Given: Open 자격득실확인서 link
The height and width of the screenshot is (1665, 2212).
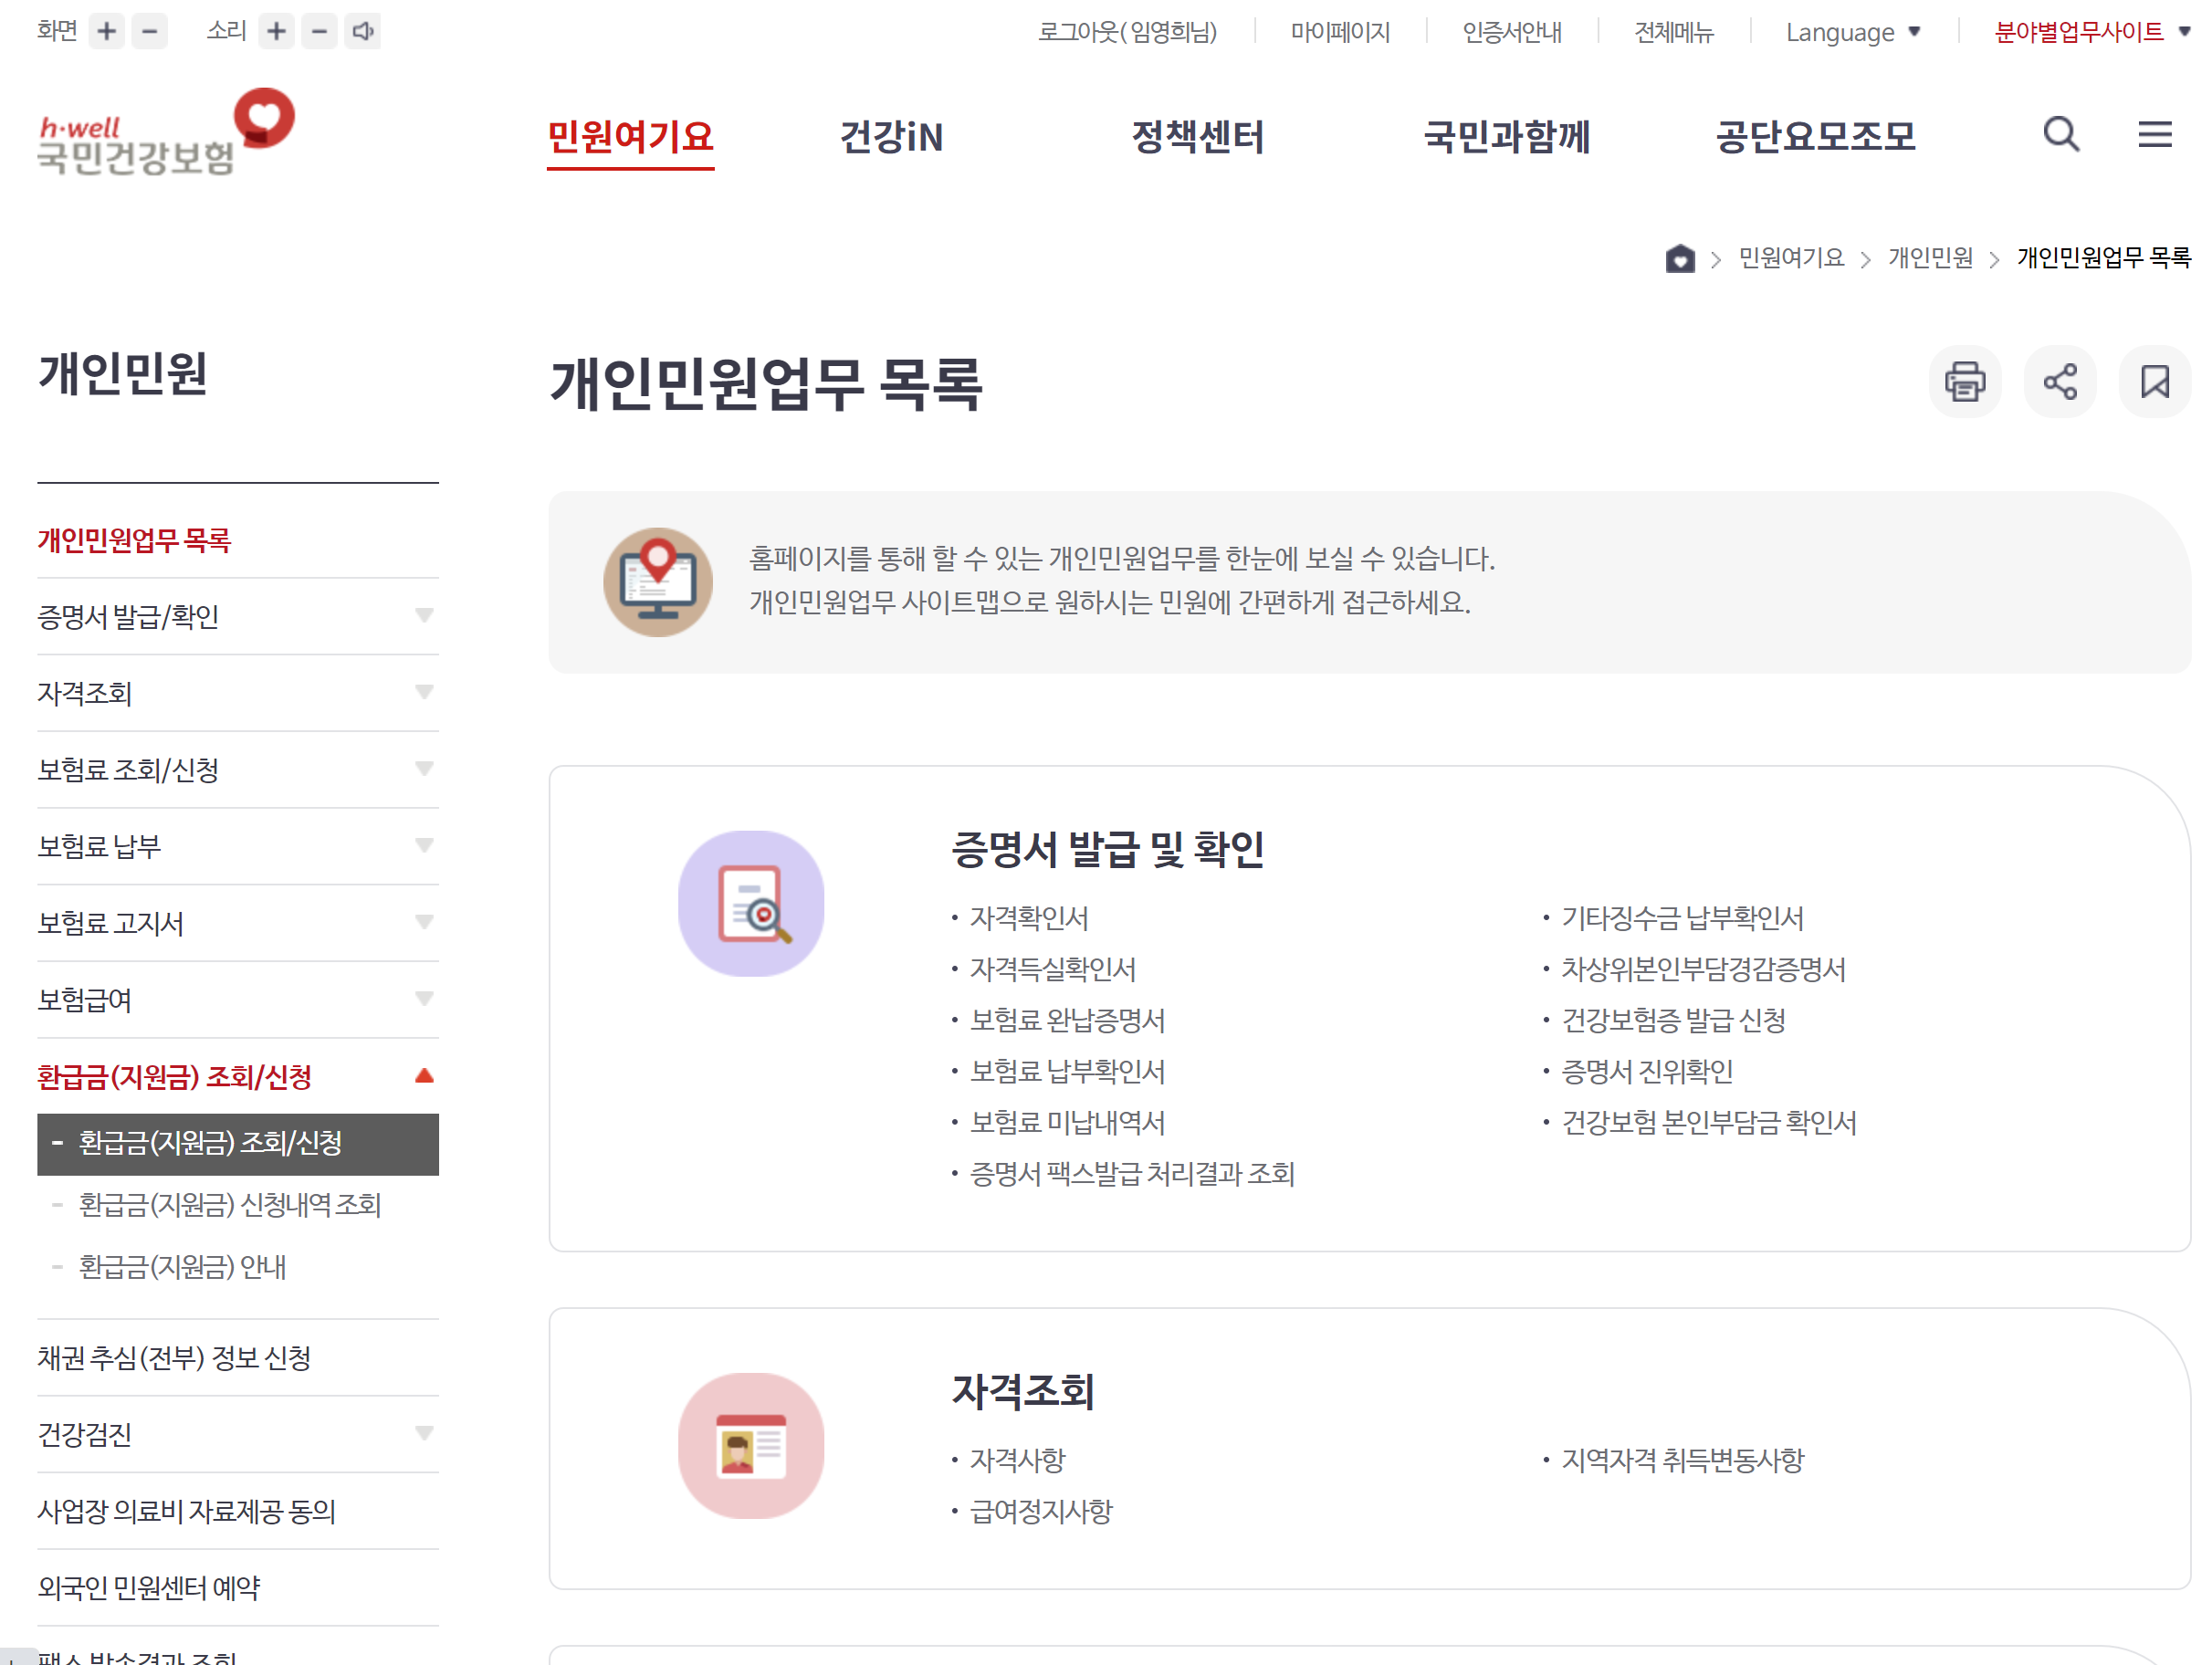Looking at the screenshot, I should click(1053, 969).
